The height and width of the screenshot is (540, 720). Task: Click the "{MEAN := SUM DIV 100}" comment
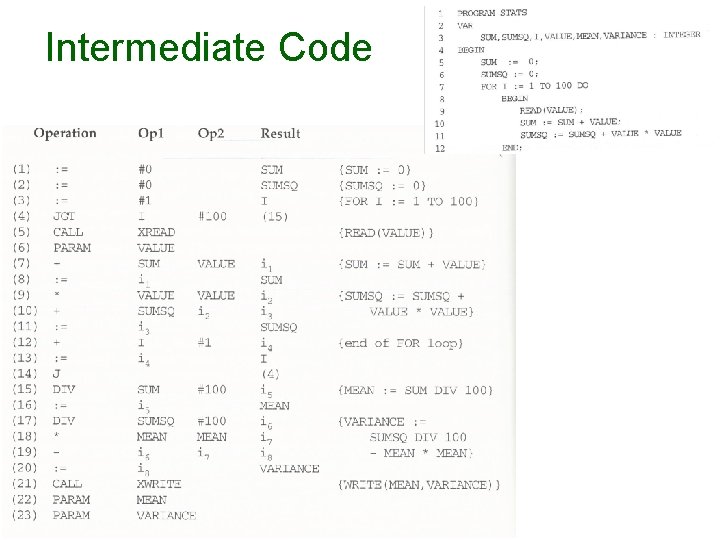click(416, 391)
